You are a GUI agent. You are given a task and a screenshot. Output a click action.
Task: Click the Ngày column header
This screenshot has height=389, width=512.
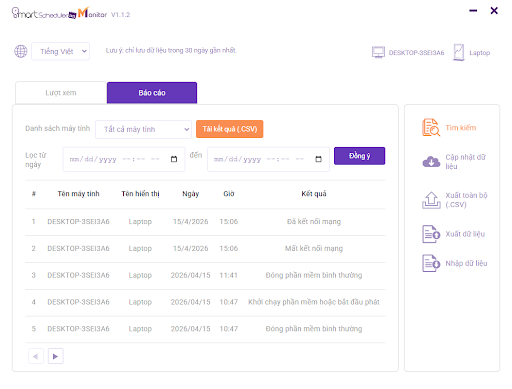(x=191, y=194)
